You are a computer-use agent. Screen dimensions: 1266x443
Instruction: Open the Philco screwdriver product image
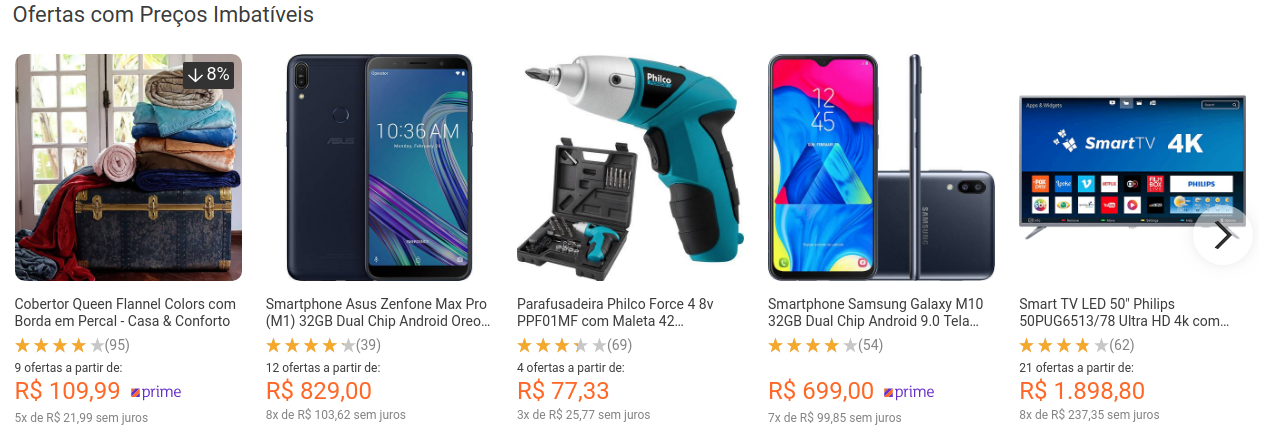[x=630, y=167]
